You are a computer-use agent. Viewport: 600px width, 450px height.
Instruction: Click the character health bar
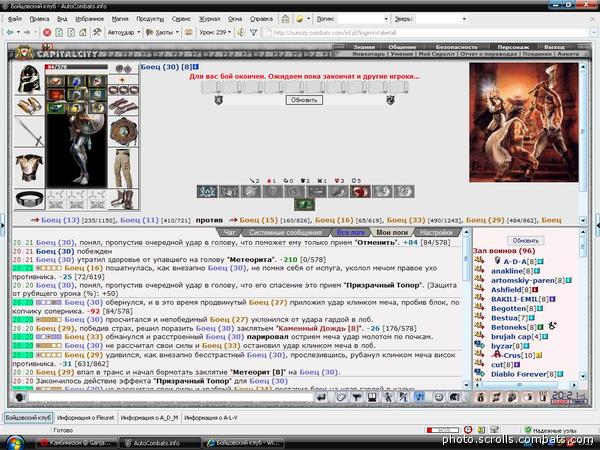tap(77, 67)
